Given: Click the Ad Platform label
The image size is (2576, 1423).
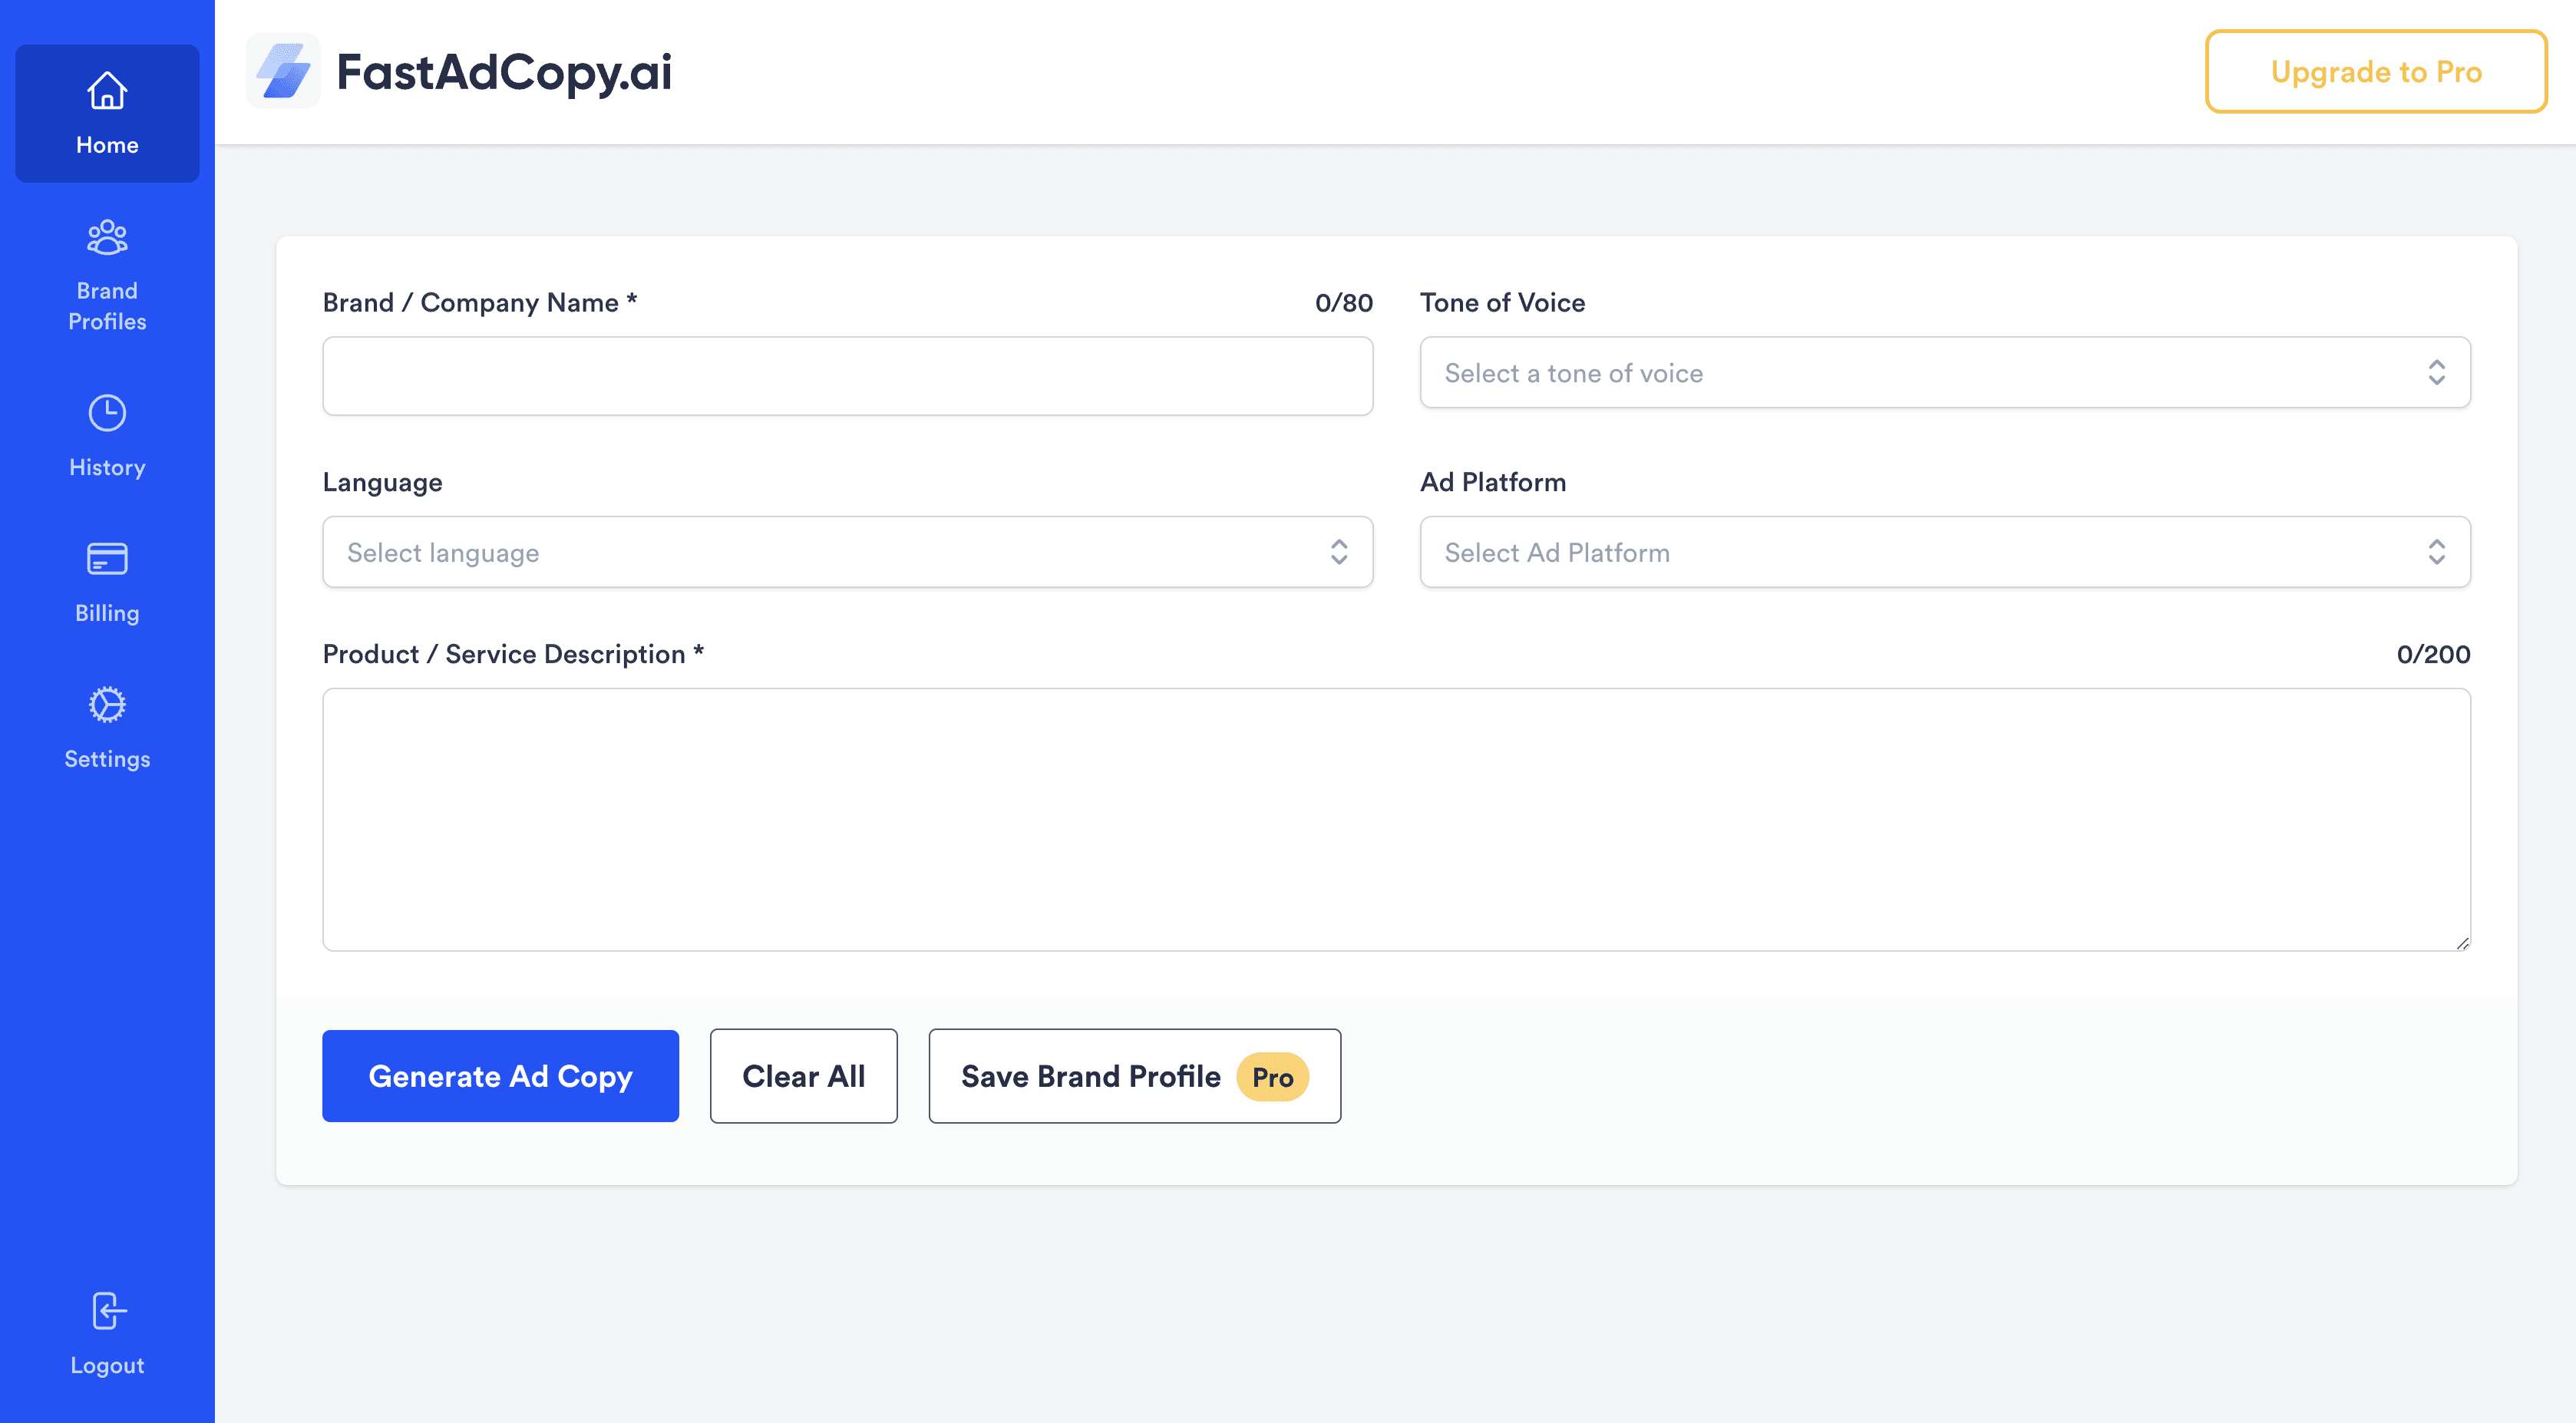Looking at the screenshot, I should [1493, 482].
